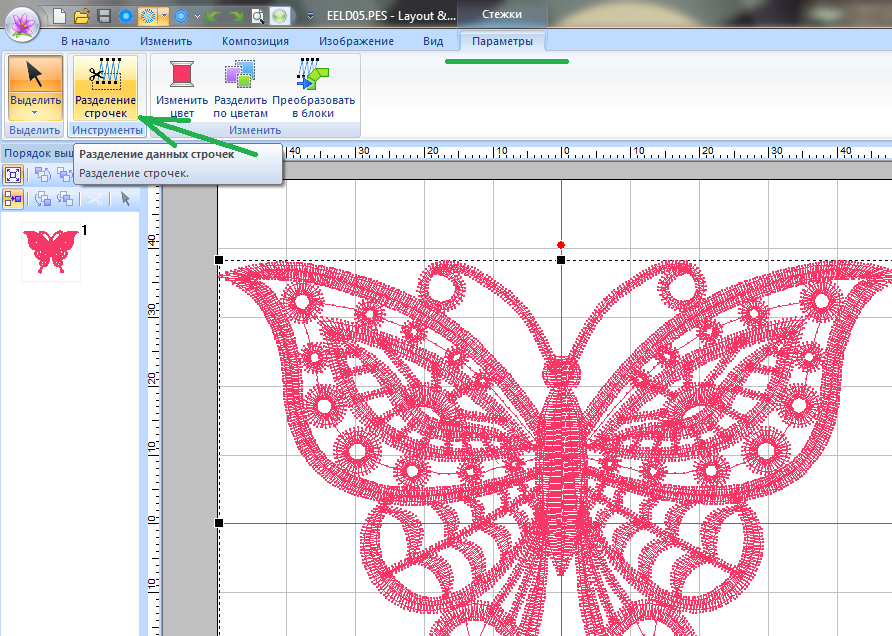892x636 pixels.
Task: Toggle the green circle button in quick toolbar
Action: coord(281,16)
